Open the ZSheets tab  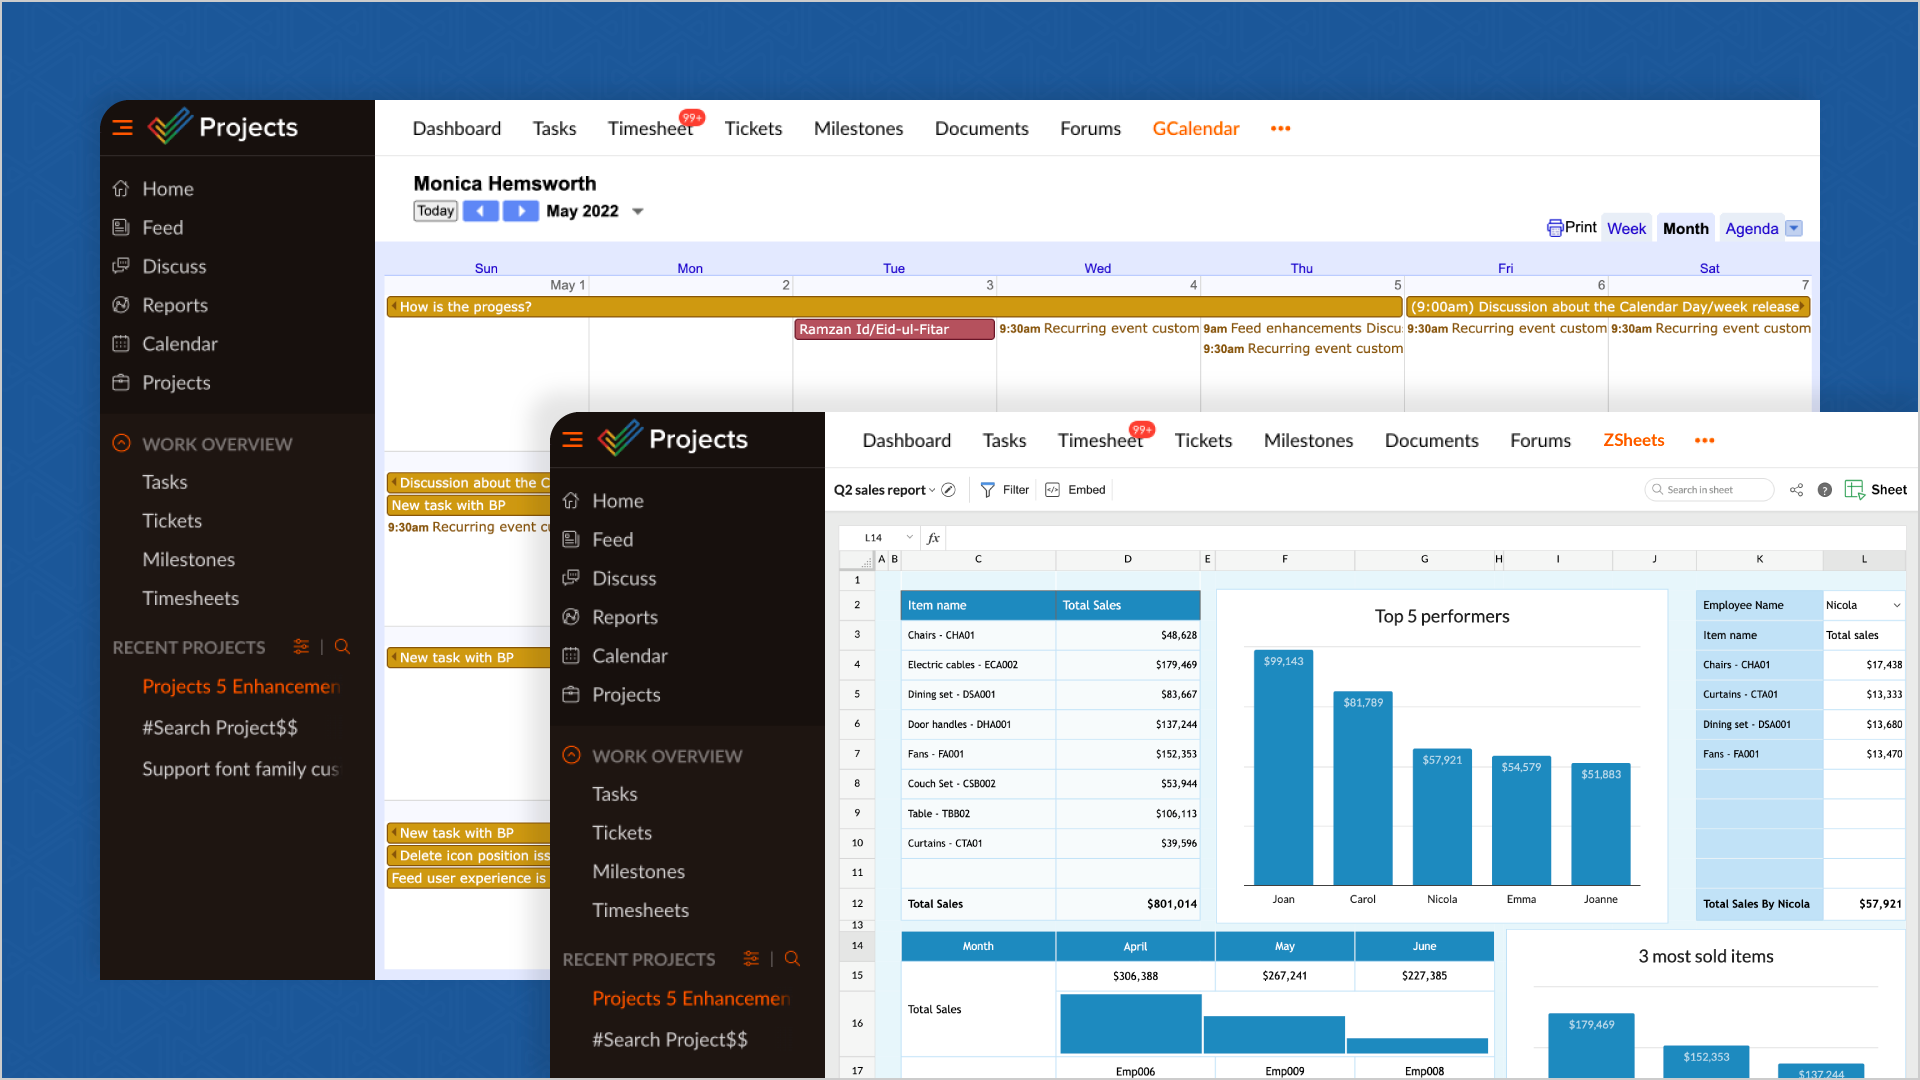click(x=1633, y=440)
